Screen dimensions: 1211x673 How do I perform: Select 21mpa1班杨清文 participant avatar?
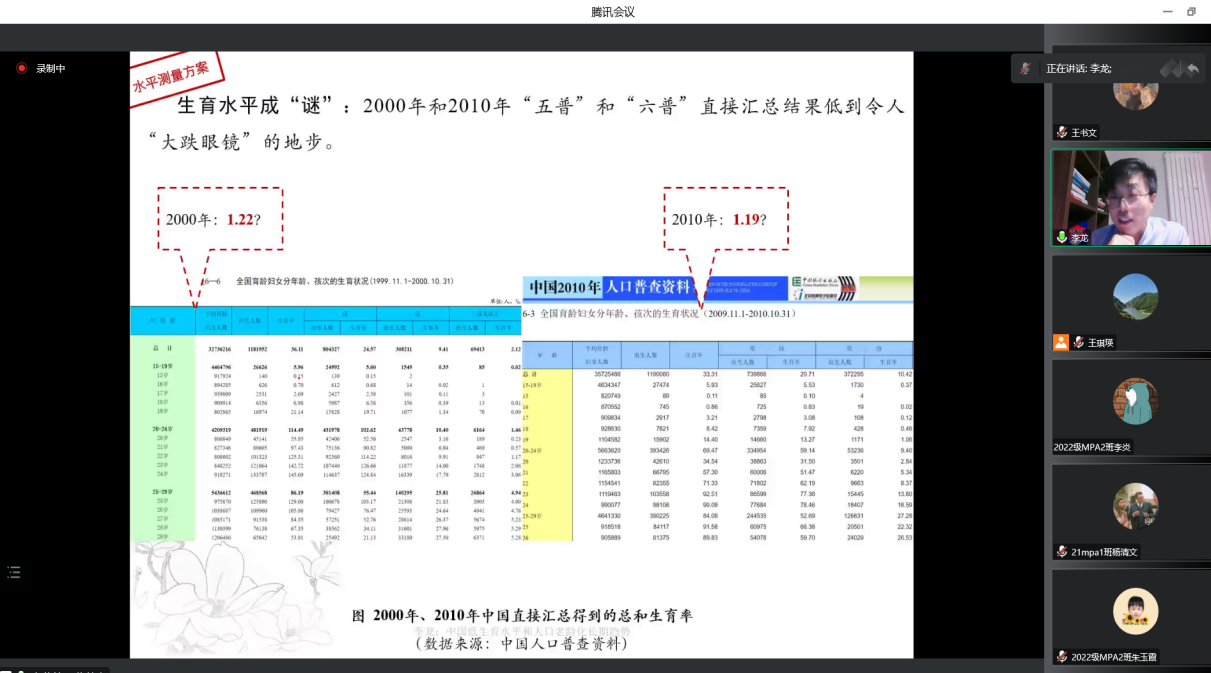click(x=1135, y=506)
